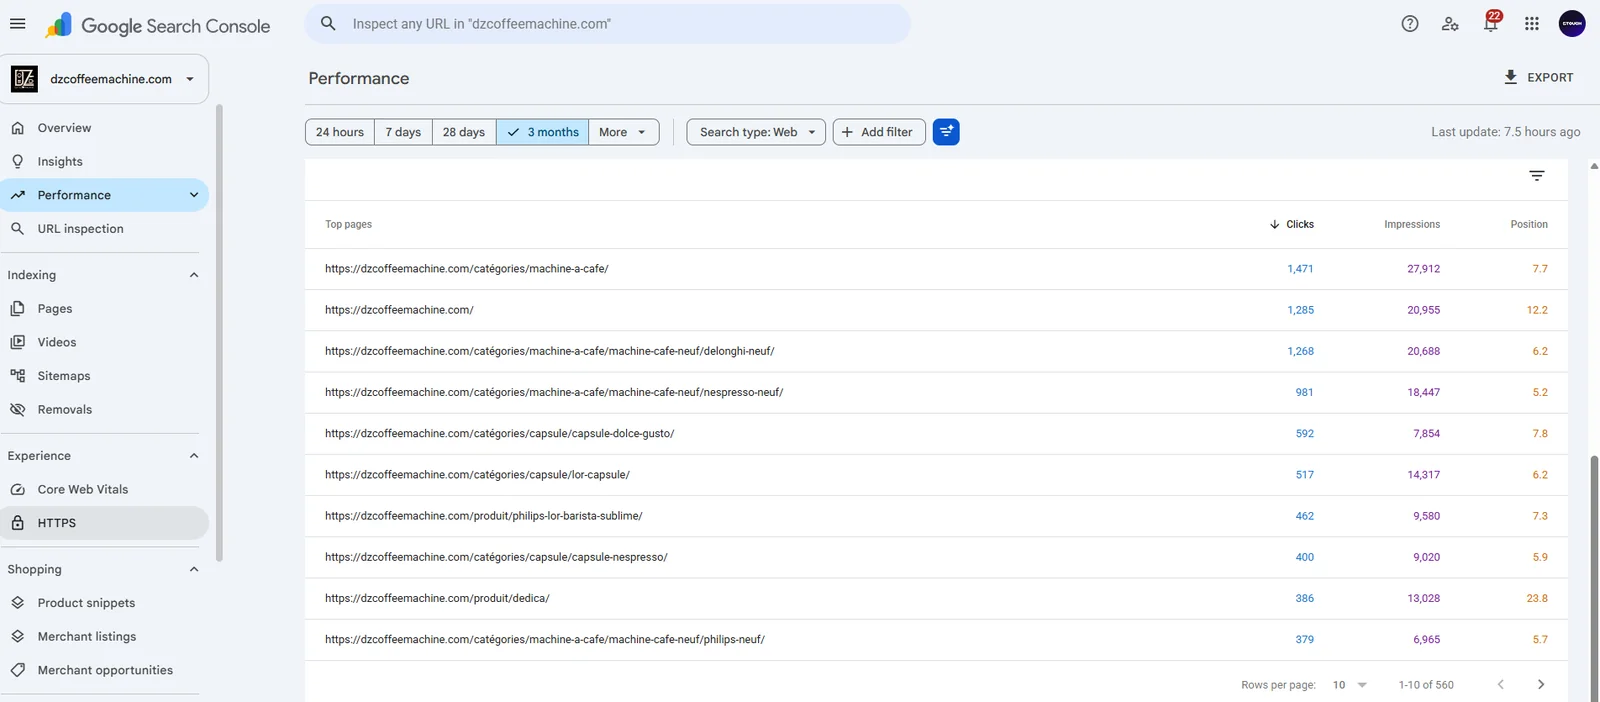Screen dimensions: 1600x702
Task: Click the Videos icon in sidebar
Action: [x=17, y=342]
